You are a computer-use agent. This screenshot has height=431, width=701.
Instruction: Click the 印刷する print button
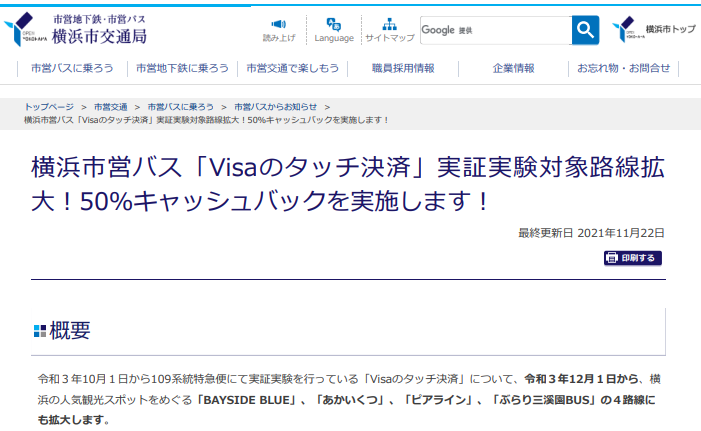point(633,258)
